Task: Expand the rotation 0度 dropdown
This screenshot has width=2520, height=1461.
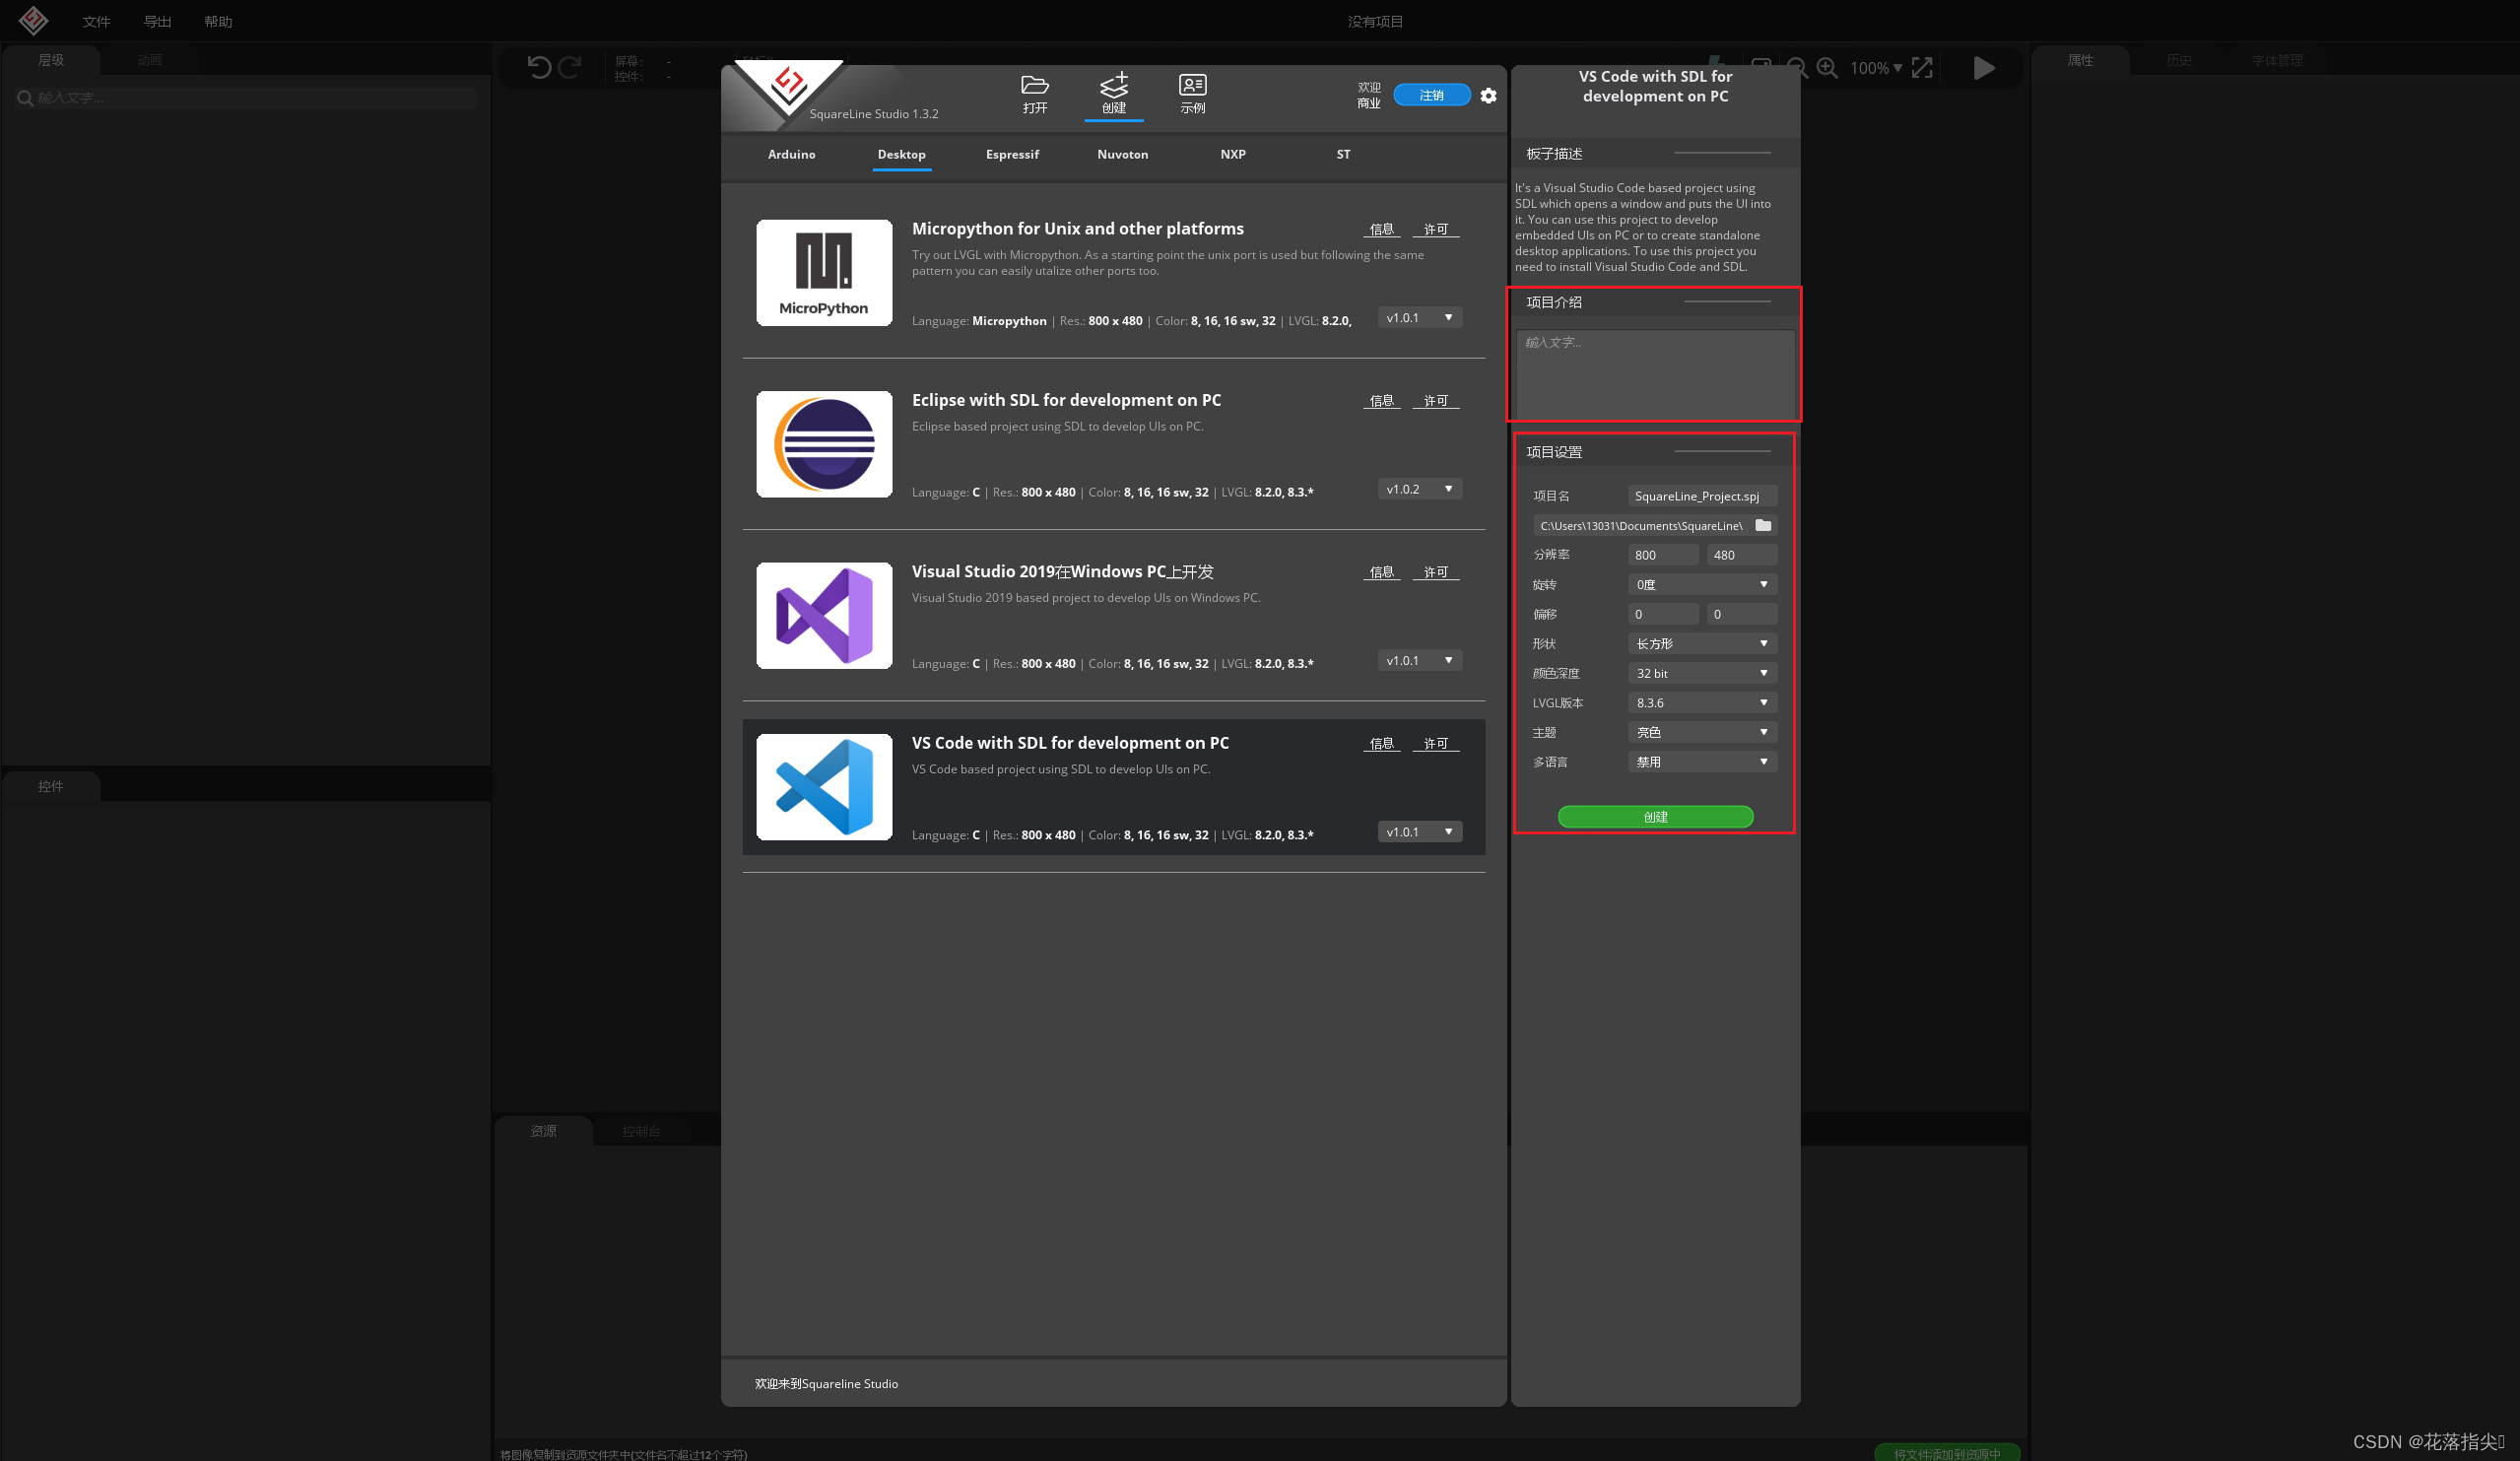Action: (1701, 584)
